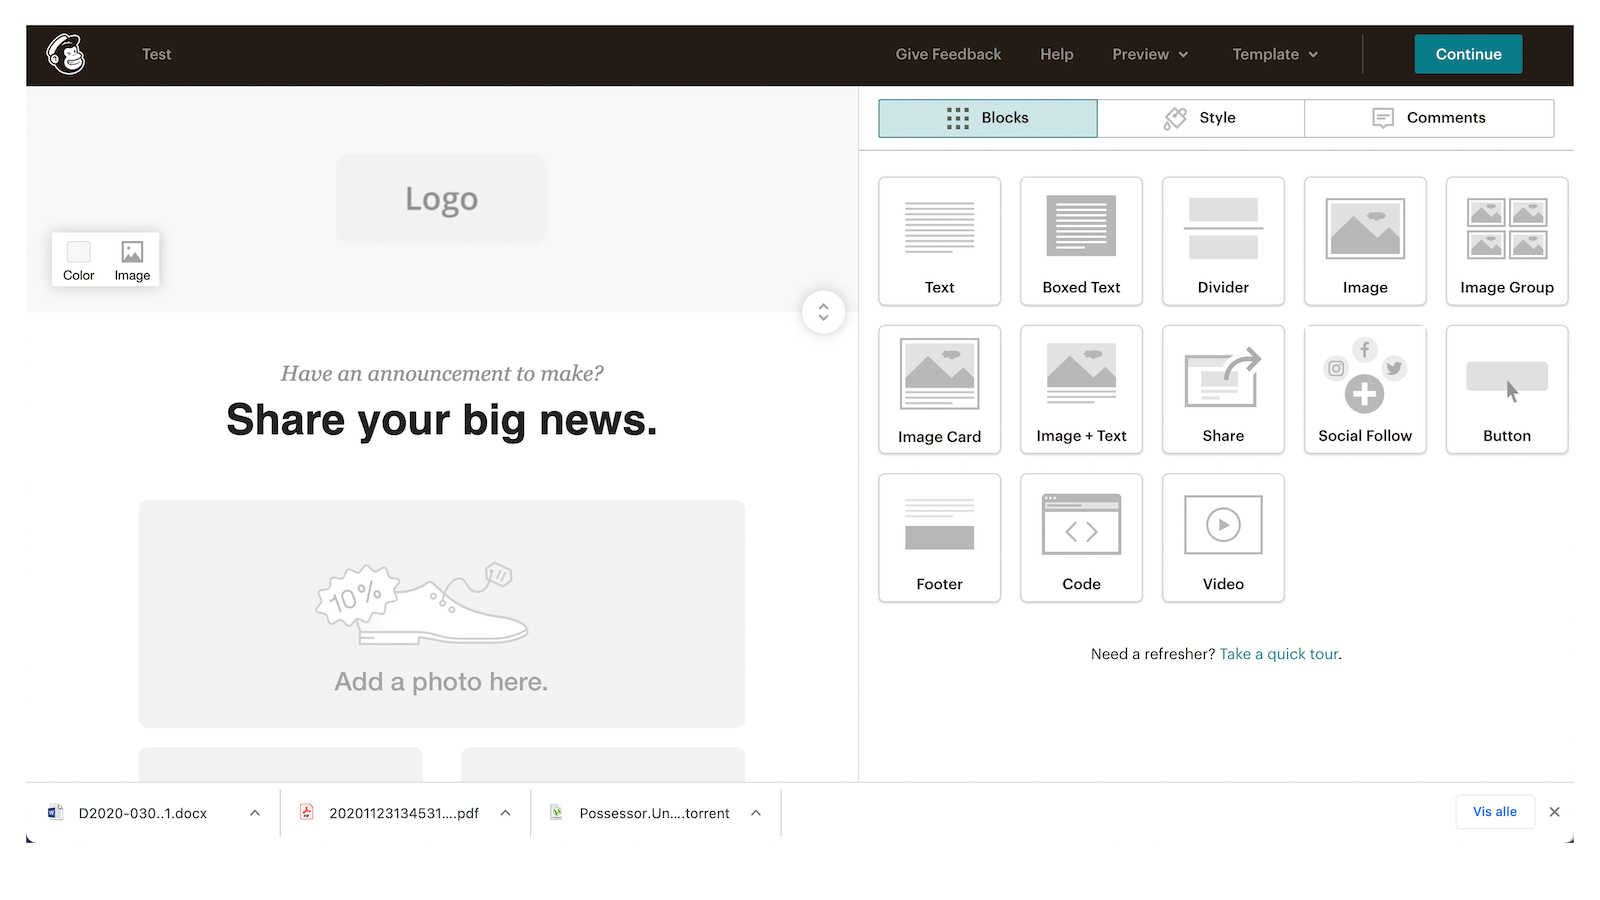Pick a background Color for the header section
Image resolution: width=1600 pixels, height=900 pixels.
78,259
